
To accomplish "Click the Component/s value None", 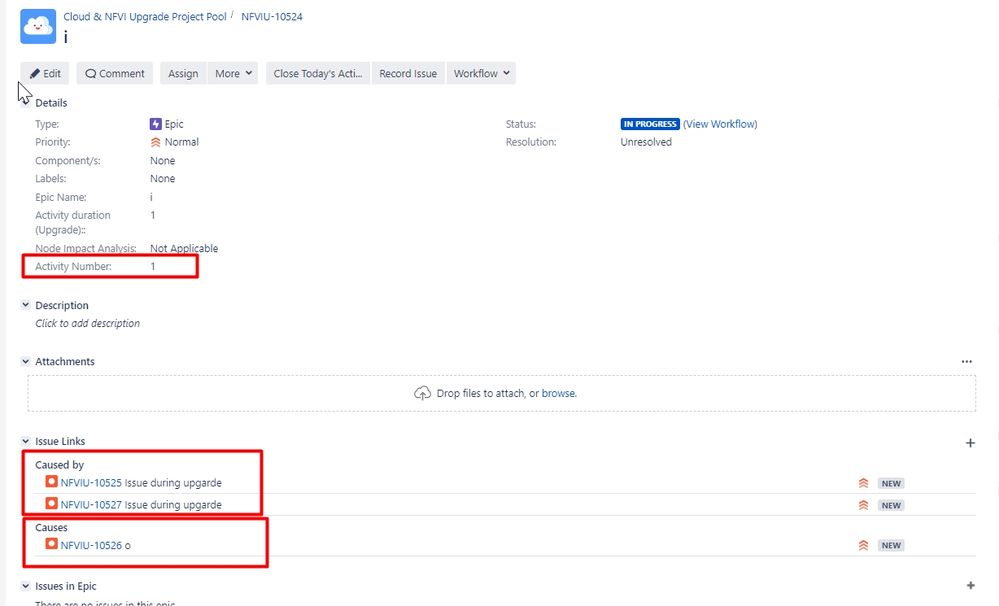I will point(162,161).
